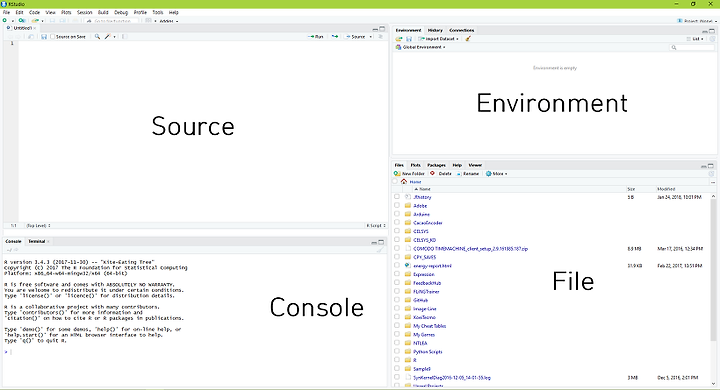The height and width of the screenshot is (390, 720).
Task: Check the box next to CacaoEncoder folder
Action: click(397, 222)
